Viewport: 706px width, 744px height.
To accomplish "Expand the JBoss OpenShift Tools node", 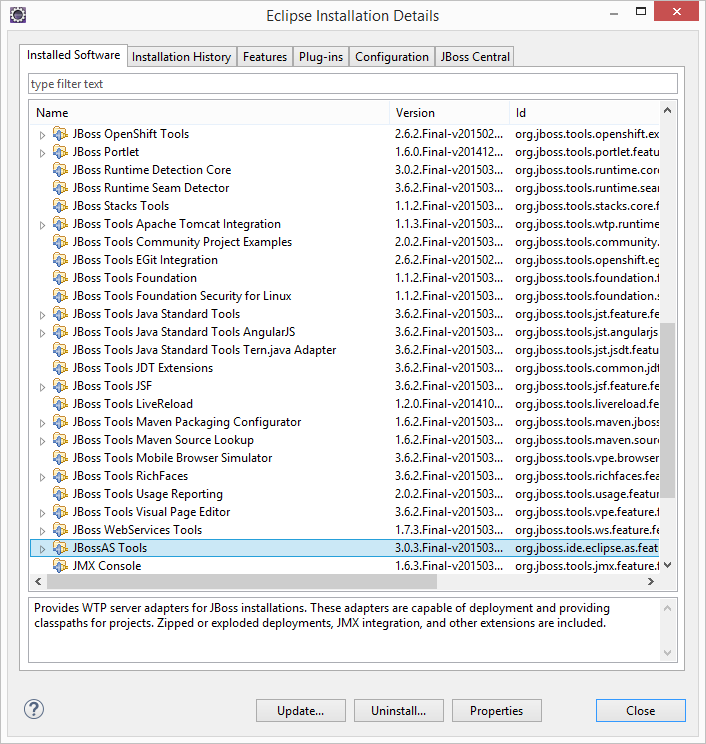I will pos(42,135).
